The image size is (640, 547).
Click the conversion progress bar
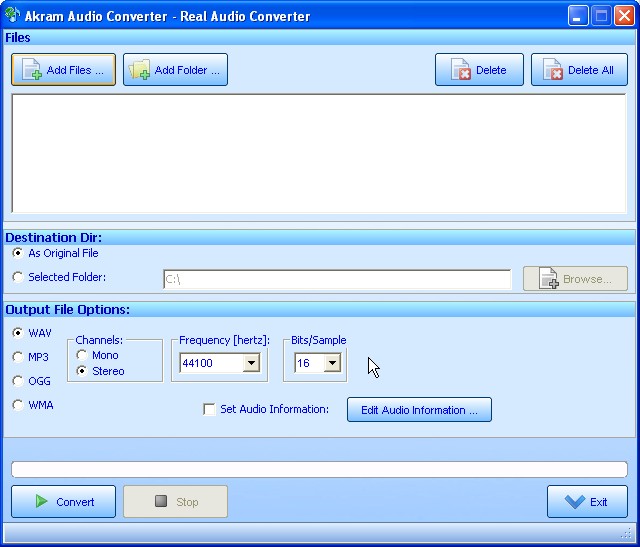click(319, 469)
